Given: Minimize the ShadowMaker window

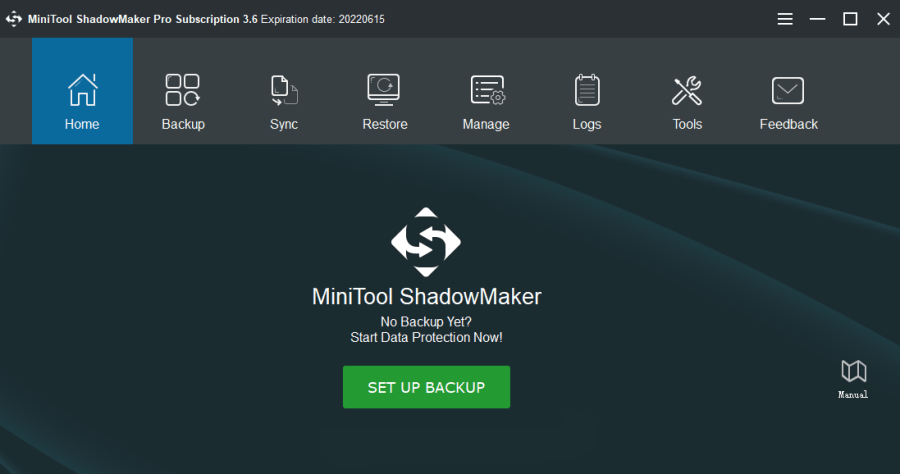Looking at the screenshot, I should 817,19.
